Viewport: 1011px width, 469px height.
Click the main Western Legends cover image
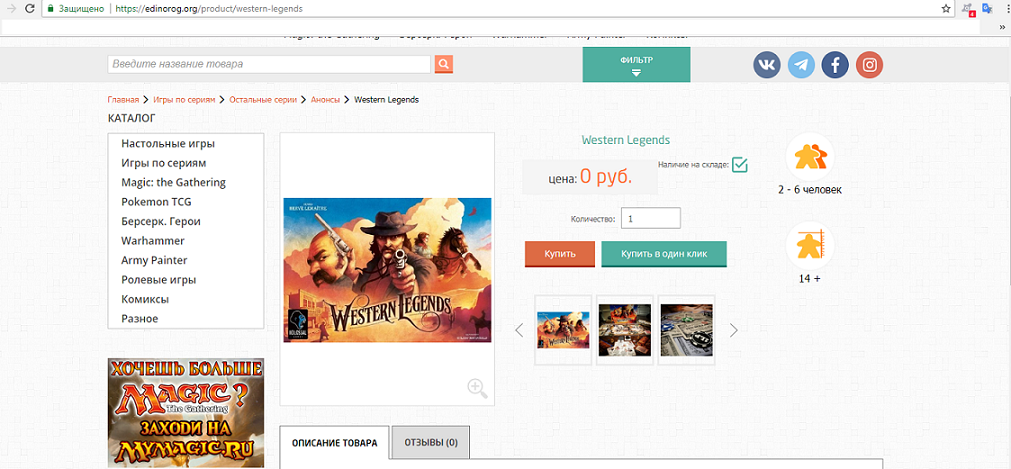[388, 270]
